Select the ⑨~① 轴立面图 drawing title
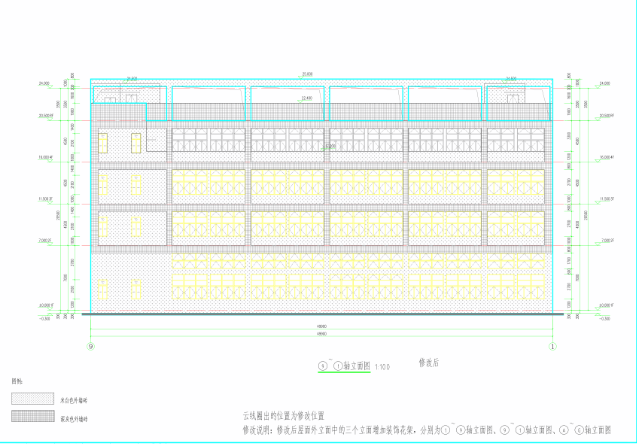The width and height of the screenshot is (637, 444). pos(344,366)
